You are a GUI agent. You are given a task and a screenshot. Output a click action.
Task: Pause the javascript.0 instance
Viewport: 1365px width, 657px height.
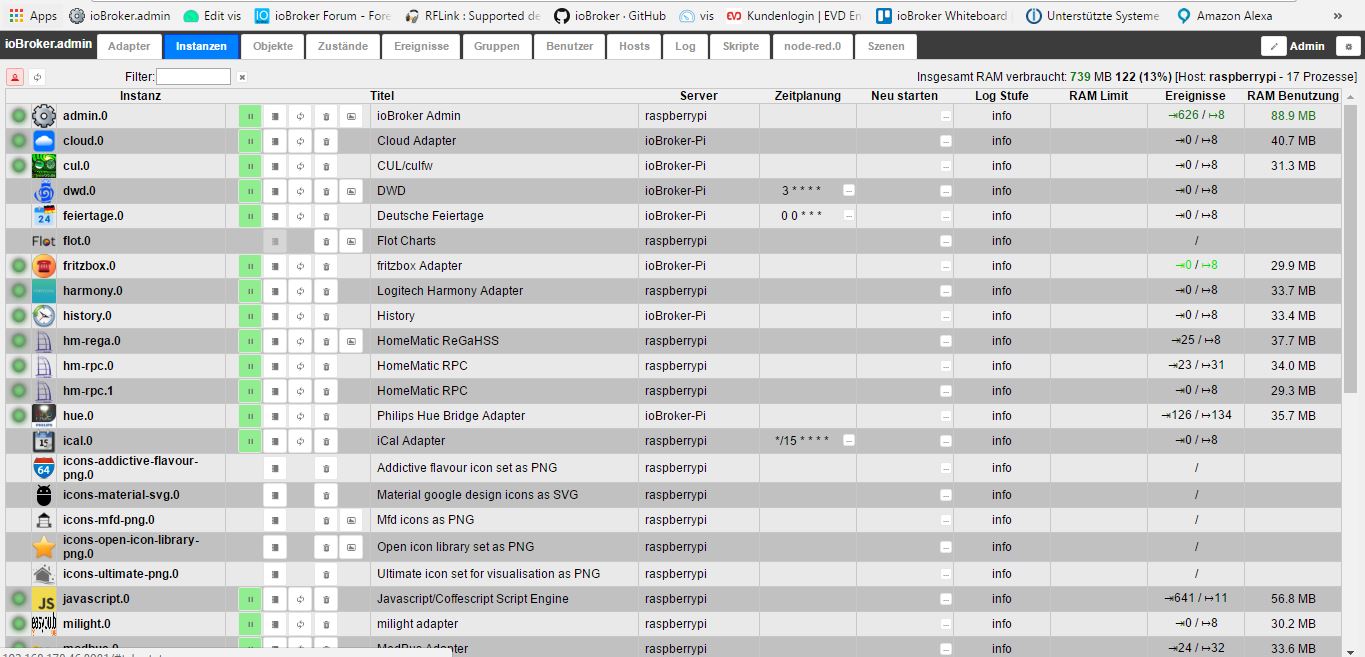tap(250, 599)
